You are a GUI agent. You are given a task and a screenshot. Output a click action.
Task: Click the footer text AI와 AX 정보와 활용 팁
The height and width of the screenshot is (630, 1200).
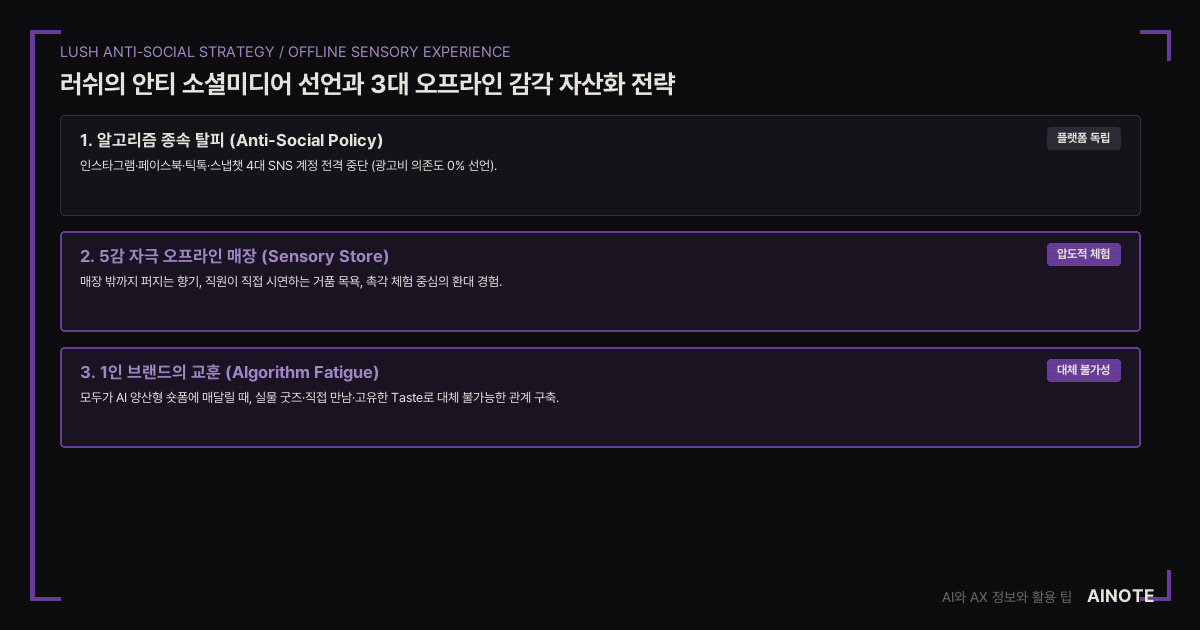1007,597
